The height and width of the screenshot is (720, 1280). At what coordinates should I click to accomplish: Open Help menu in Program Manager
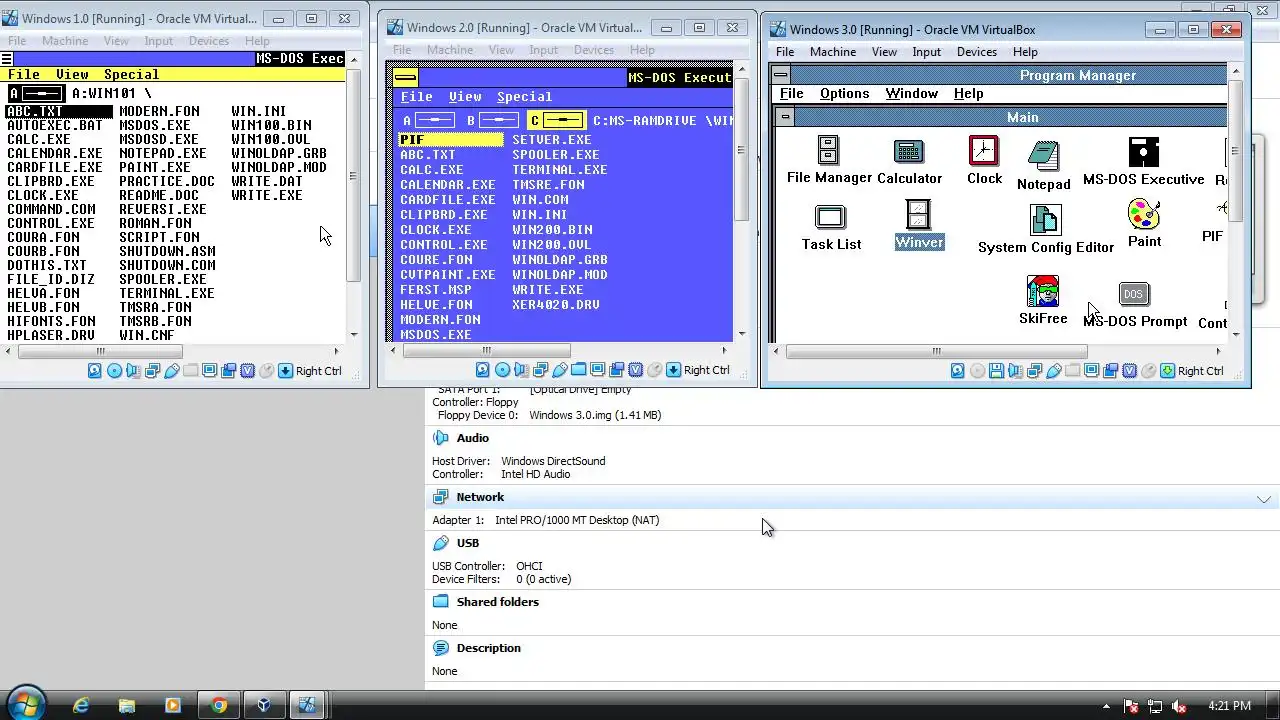pos(968,93)
